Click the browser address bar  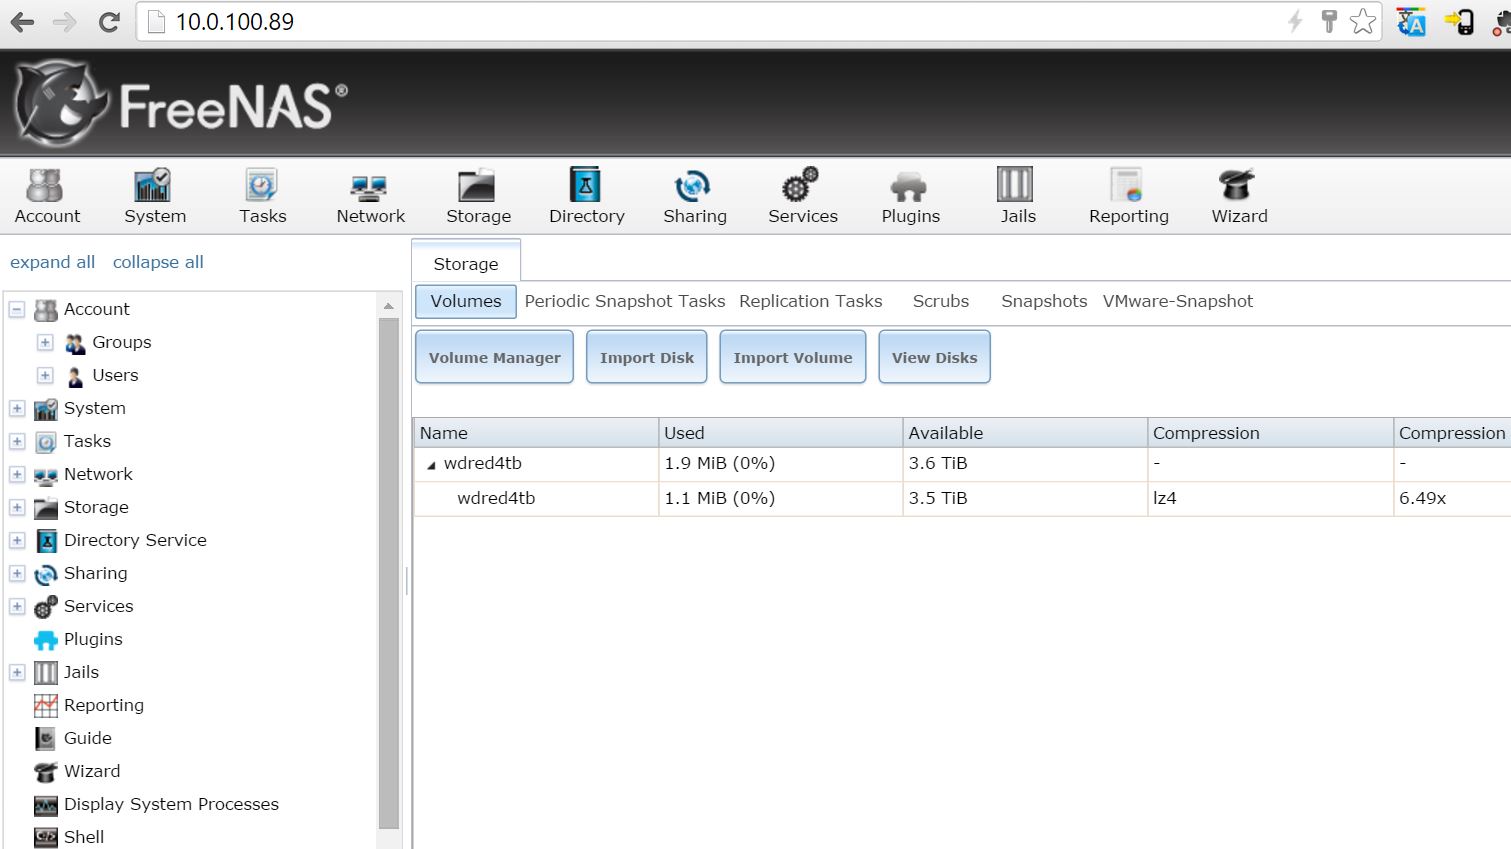coord(700,22)
